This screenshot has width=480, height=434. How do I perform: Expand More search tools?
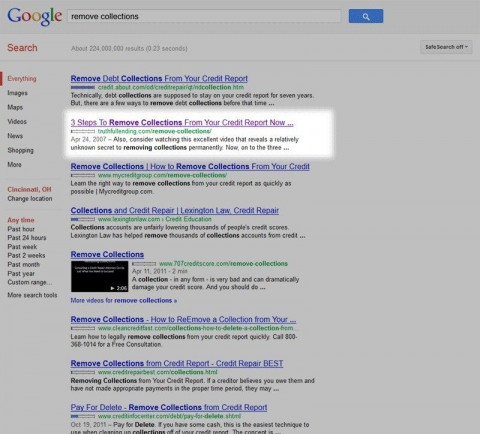point(32,295)
